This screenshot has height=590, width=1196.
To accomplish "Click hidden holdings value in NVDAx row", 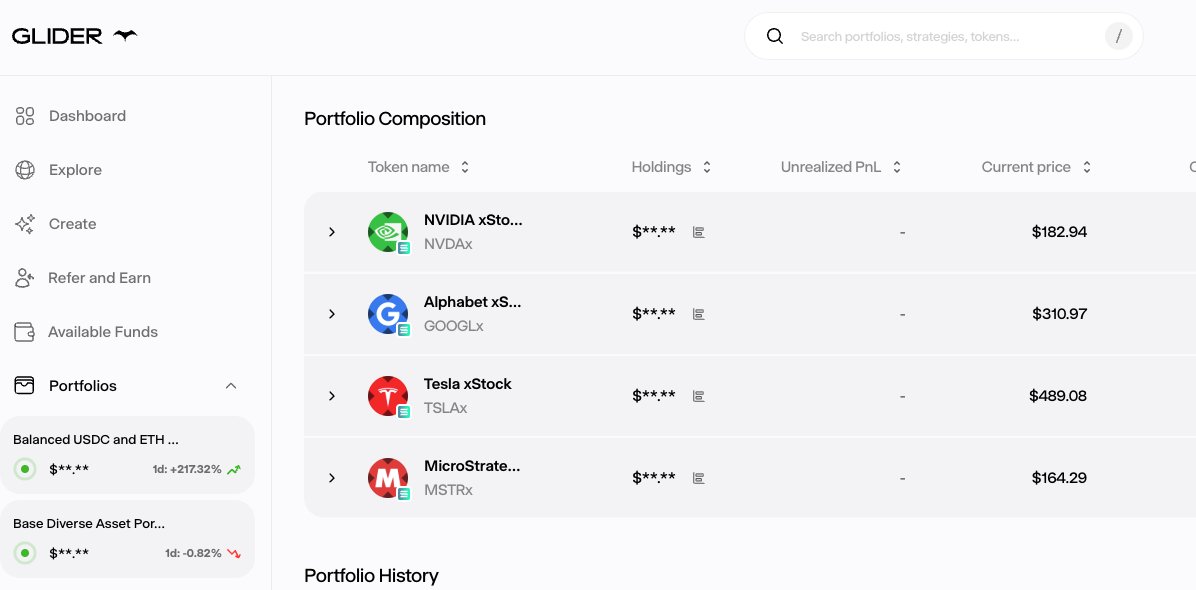I will (x=654, y=232).
